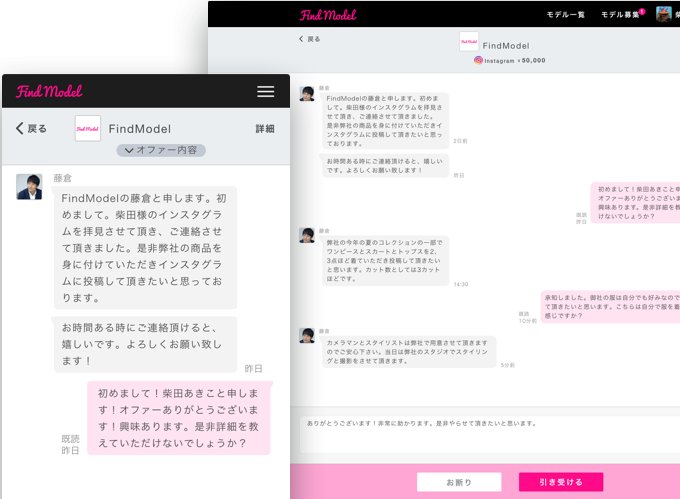Open hamburger menu in mobile view
Viewport: 680px width, 499px height.
pos(265,91)
